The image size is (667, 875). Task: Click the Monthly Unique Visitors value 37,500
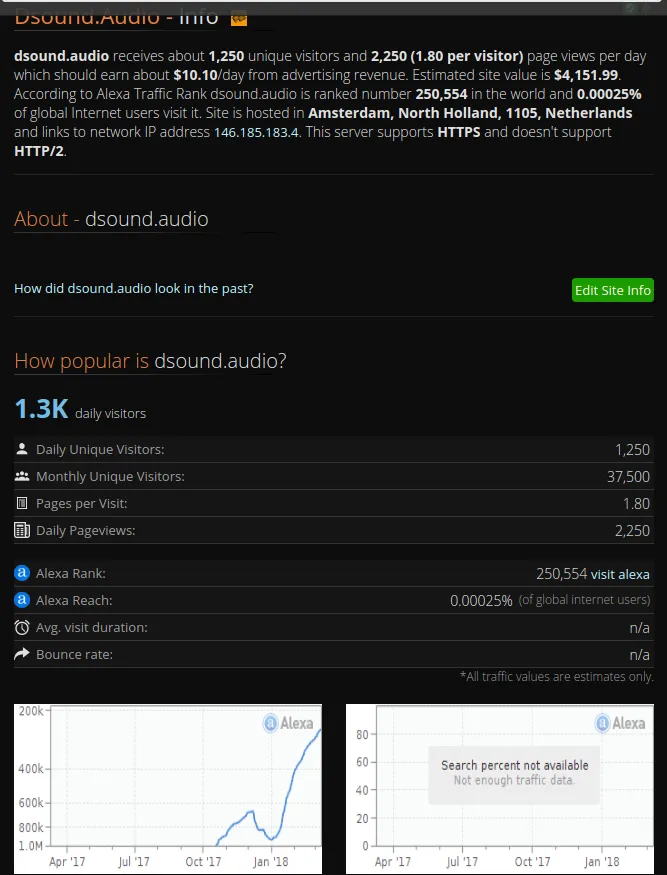628,477
